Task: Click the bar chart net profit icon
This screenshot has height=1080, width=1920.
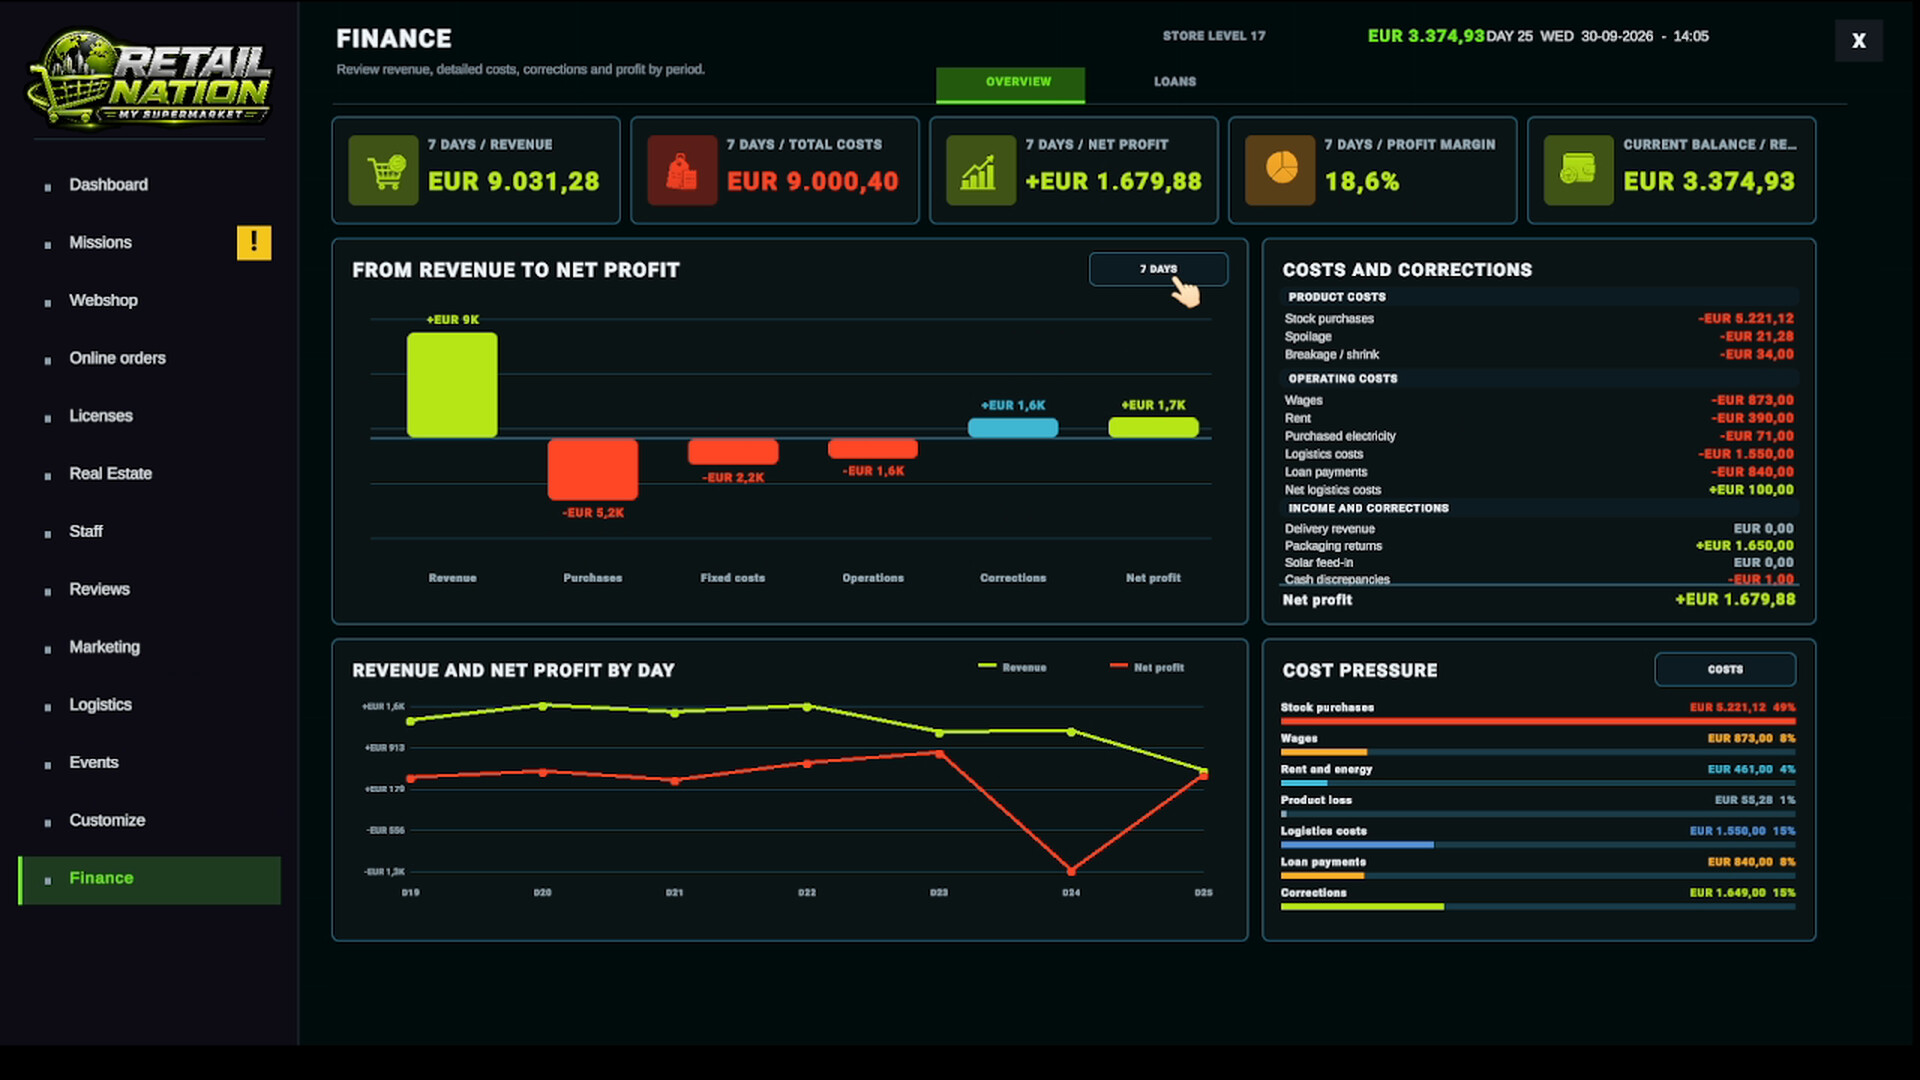Action: [980, 170]
